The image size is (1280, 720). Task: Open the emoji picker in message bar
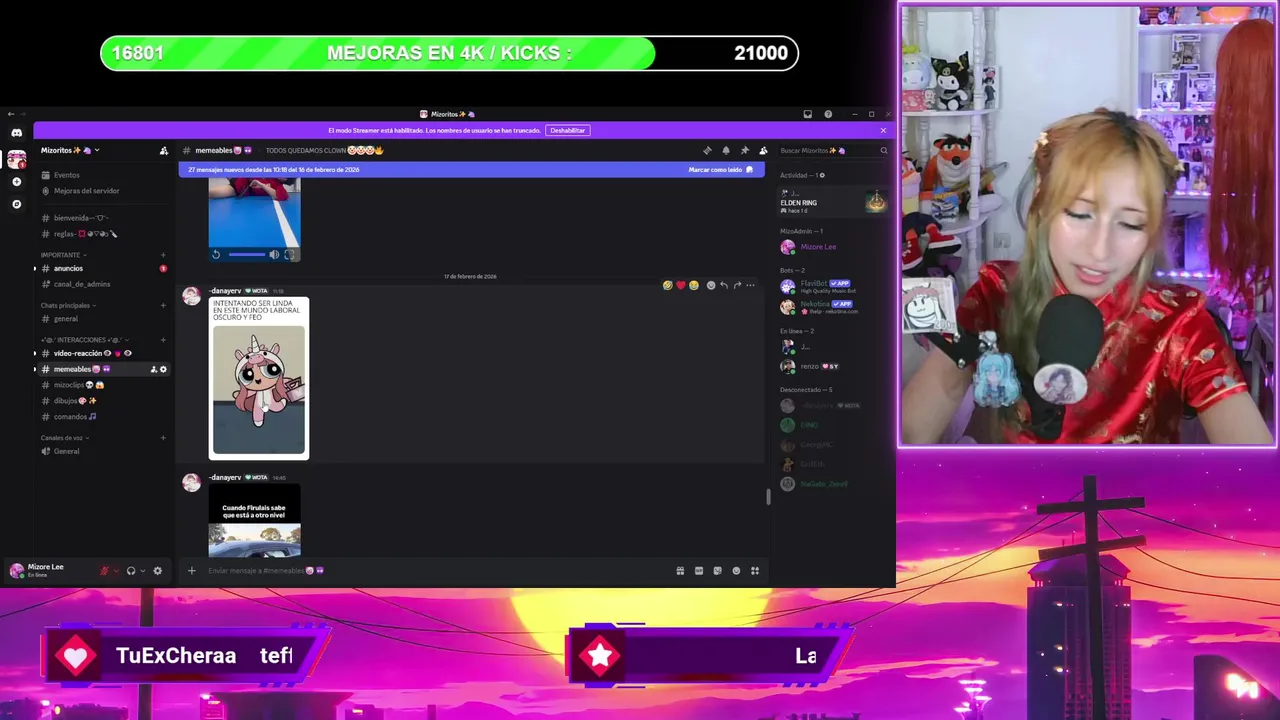pos(736,571)
